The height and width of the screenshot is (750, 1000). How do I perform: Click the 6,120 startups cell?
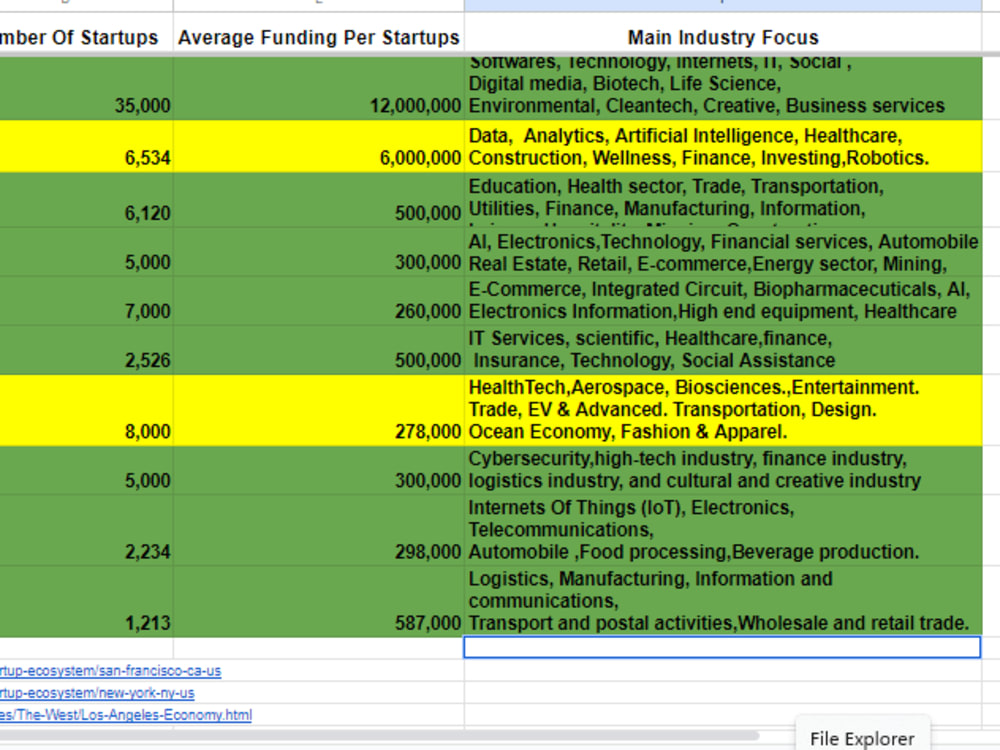coord(86,200)
